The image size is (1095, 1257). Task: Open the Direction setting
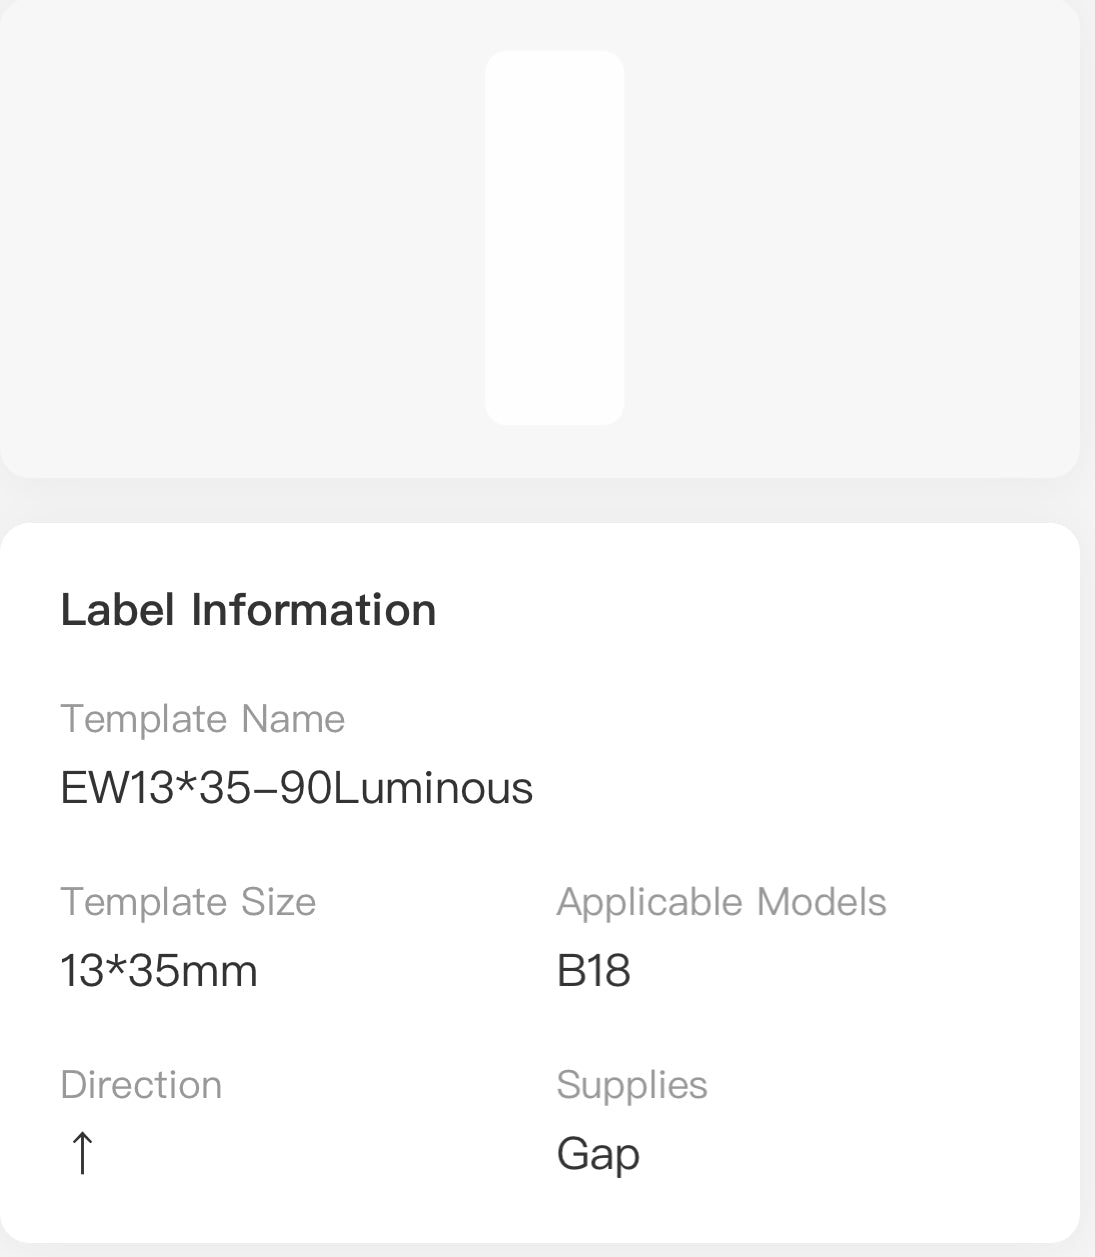(141, 1084)
